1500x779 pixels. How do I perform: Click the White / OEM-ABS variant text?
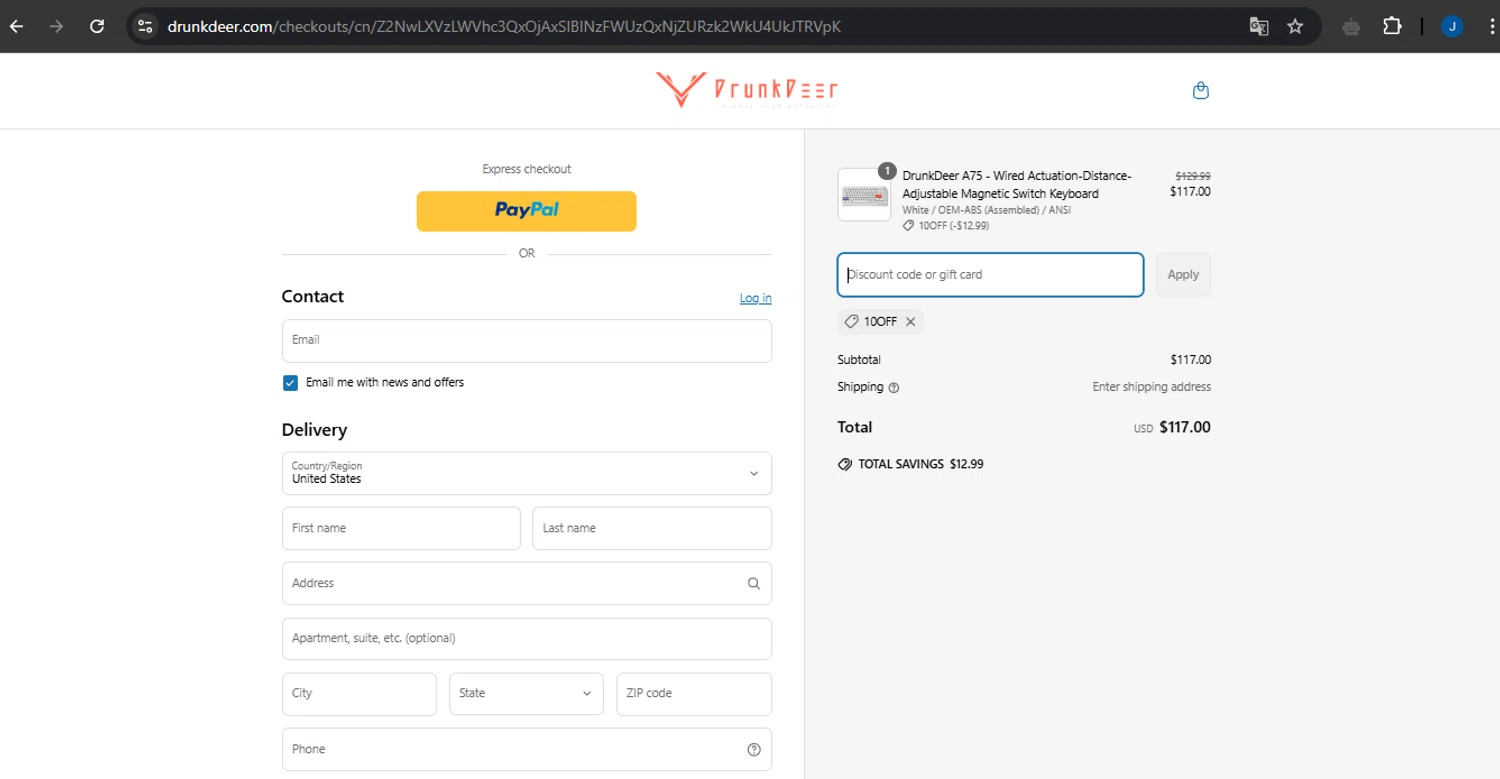(986, 211)
